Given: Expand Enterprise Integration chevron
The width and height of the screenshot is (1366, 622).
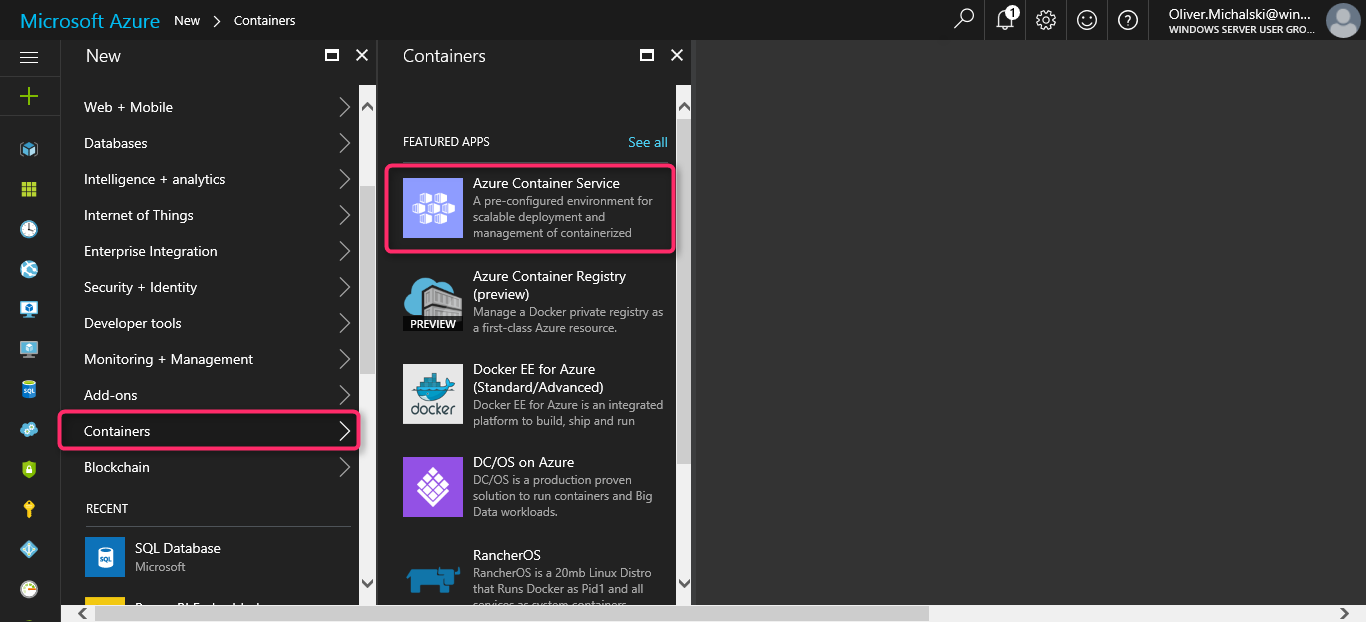Looking at the screenshot, I should pos(345,251).
